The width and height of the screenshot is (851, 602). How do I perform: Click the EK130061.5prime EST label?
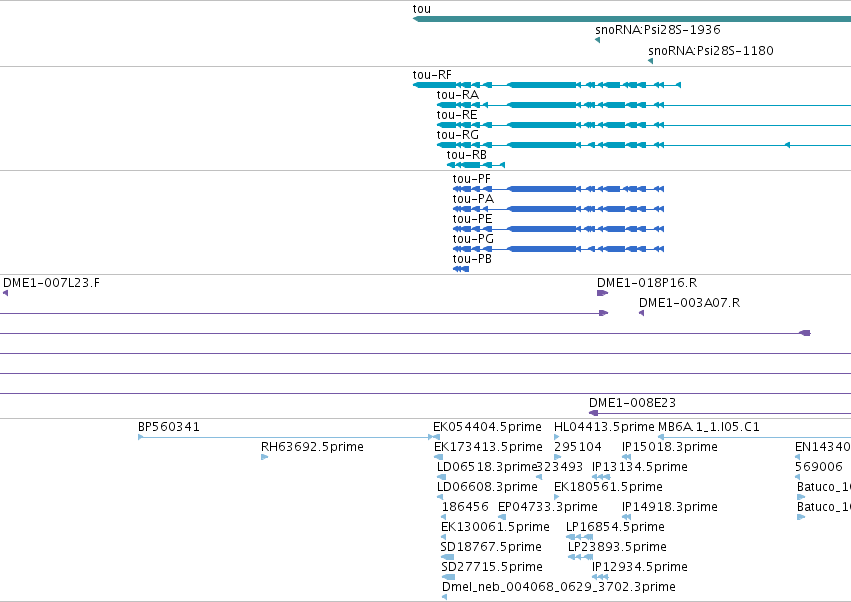click(496, 527)
